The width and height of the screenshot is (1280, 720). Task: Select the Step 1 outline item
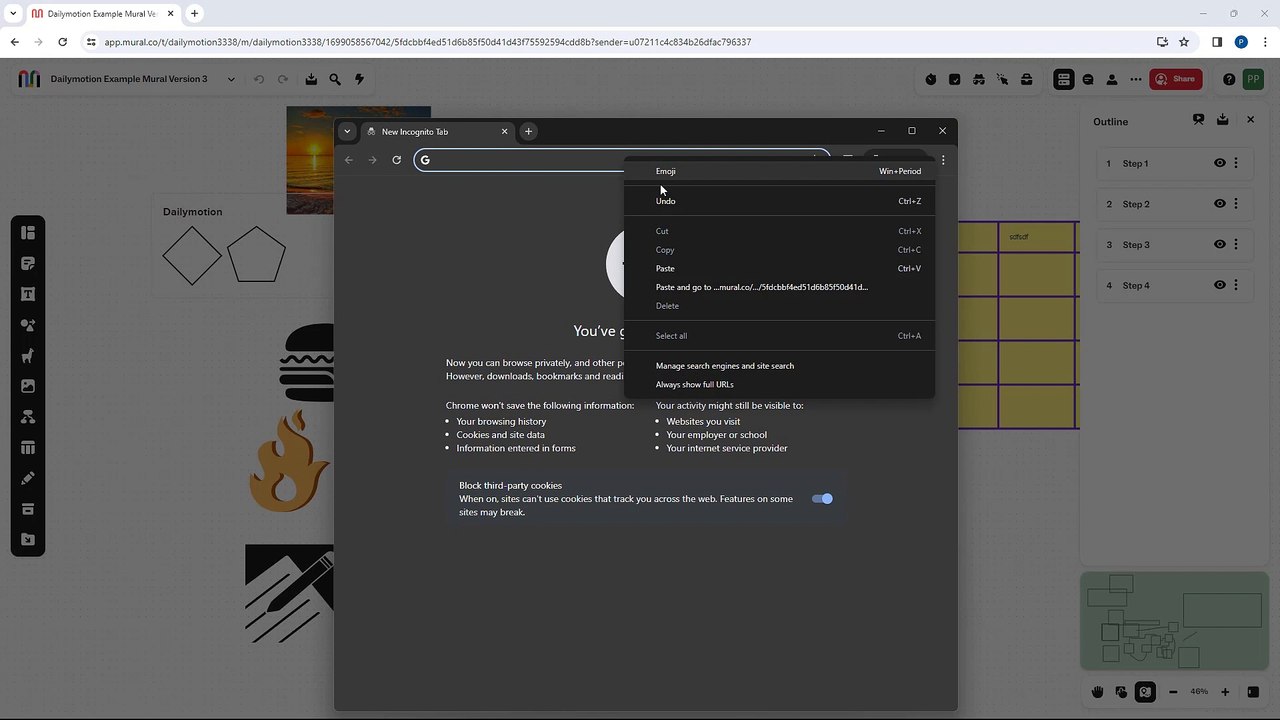point(1173,163)
